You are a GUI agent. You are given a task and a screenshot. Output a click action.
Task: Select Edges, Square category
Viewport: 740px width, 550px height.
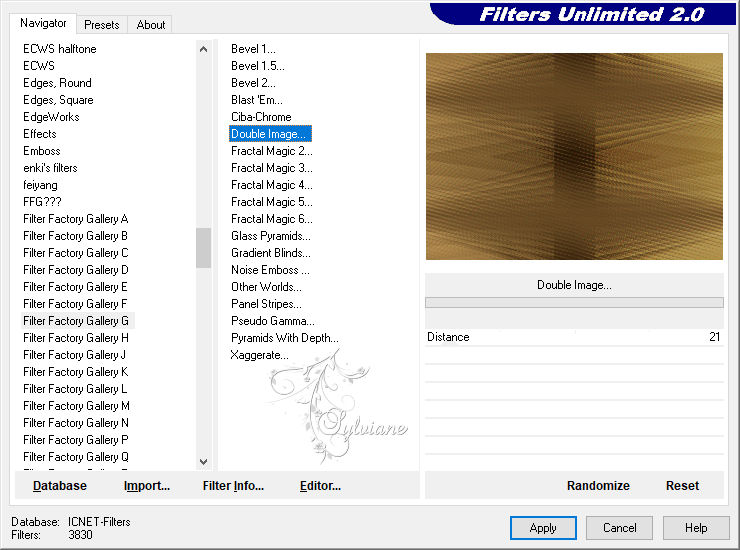pyautogui.click(x=58, y=100)
